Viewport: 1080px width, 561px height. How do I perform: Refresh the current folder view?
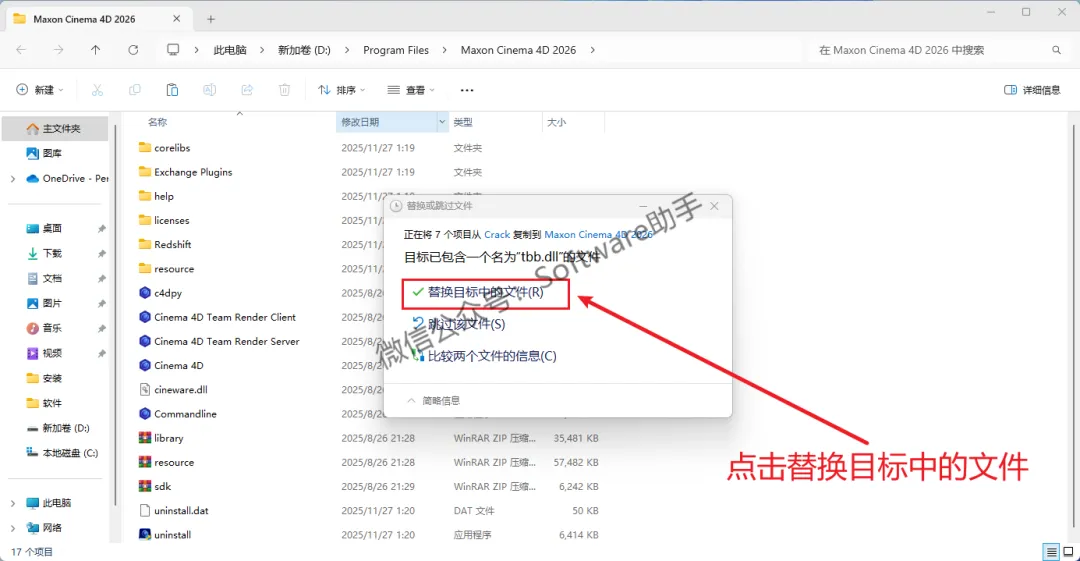133,50
